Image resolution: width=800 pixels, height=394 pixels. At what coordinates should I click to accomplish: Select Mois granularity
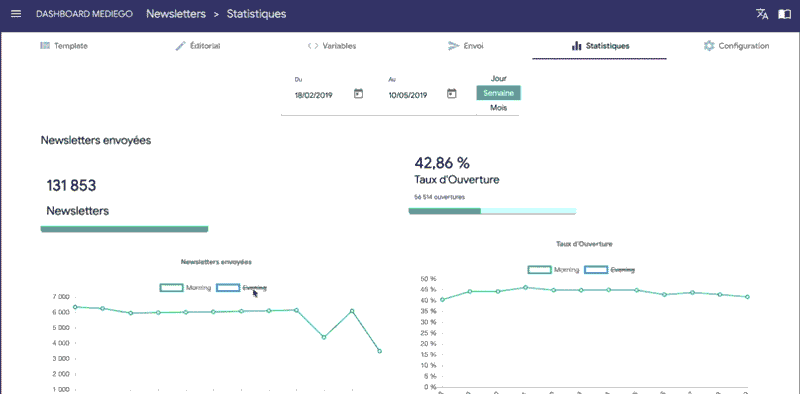(498, 108)
